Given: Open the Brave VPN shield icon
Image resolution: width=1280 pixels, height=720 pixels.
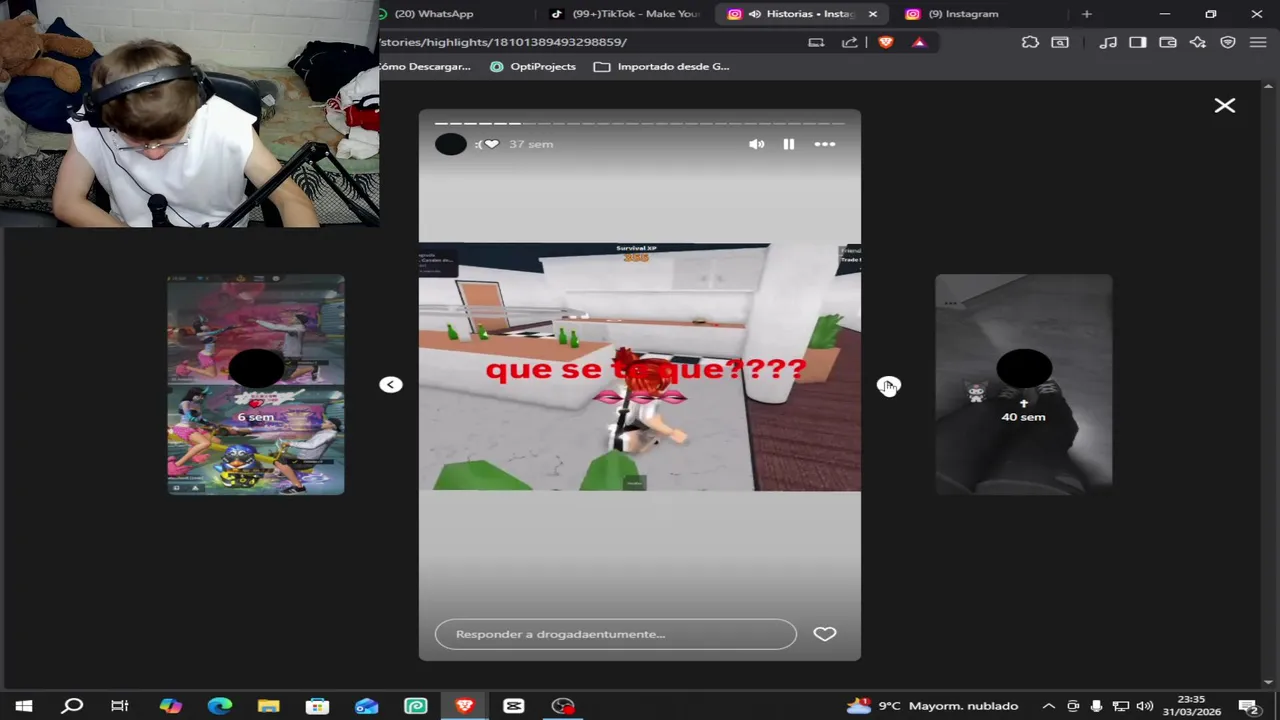Looking at the screenshot, I should 1228,42.
